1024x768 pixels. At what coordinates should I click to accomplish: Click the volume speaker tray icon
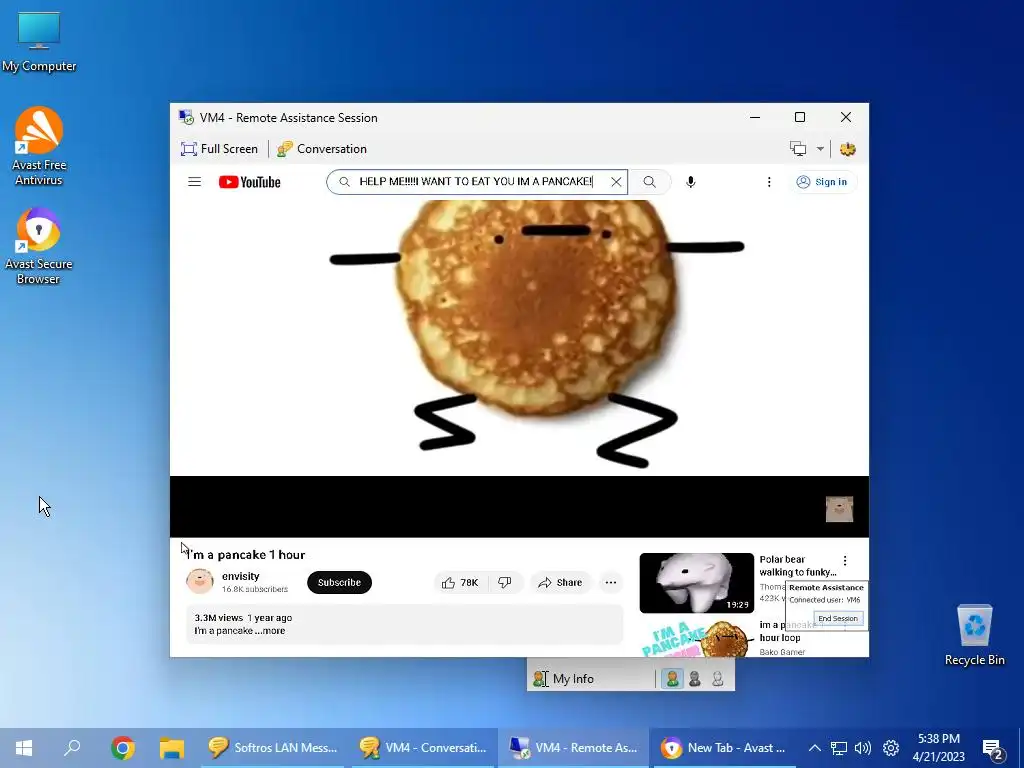[x=863, y=748]
